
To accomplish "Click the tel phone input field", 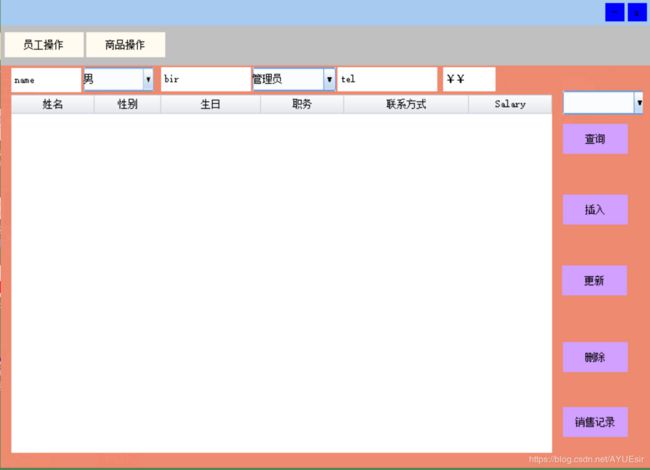I will pyautogui.click(x=387, y=79).
